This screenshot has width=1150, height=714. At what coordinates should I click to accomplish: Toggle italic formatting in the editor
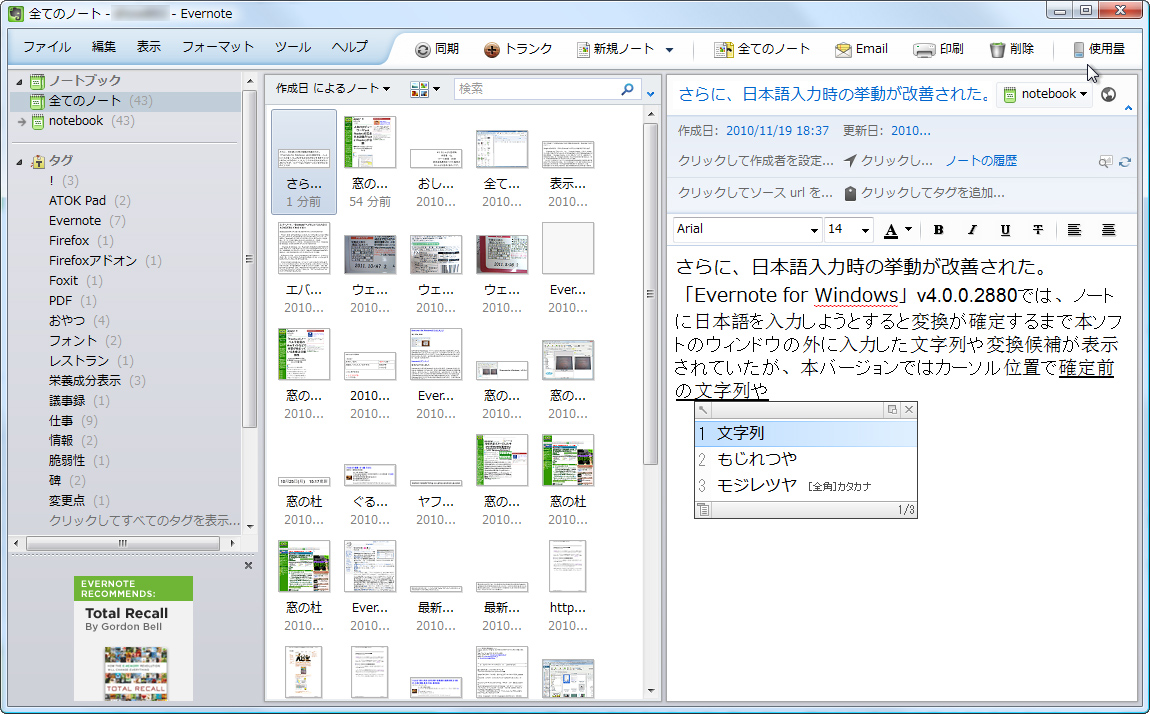(971, 229)
